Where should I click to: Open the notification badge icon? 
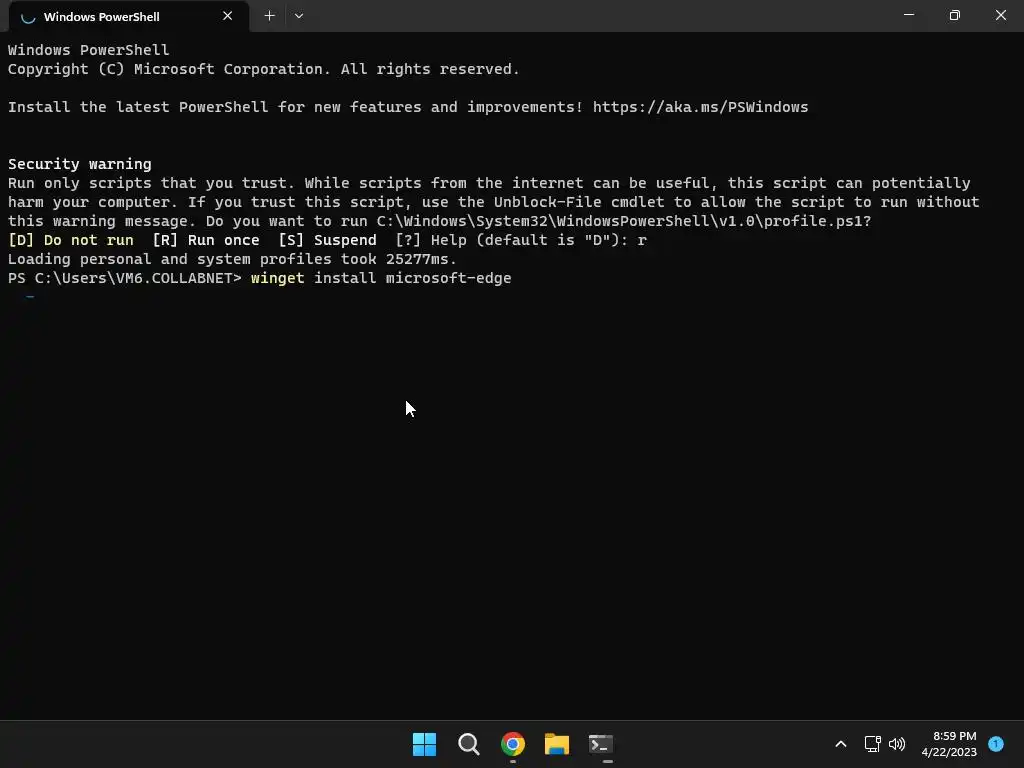tap(996, 744)
